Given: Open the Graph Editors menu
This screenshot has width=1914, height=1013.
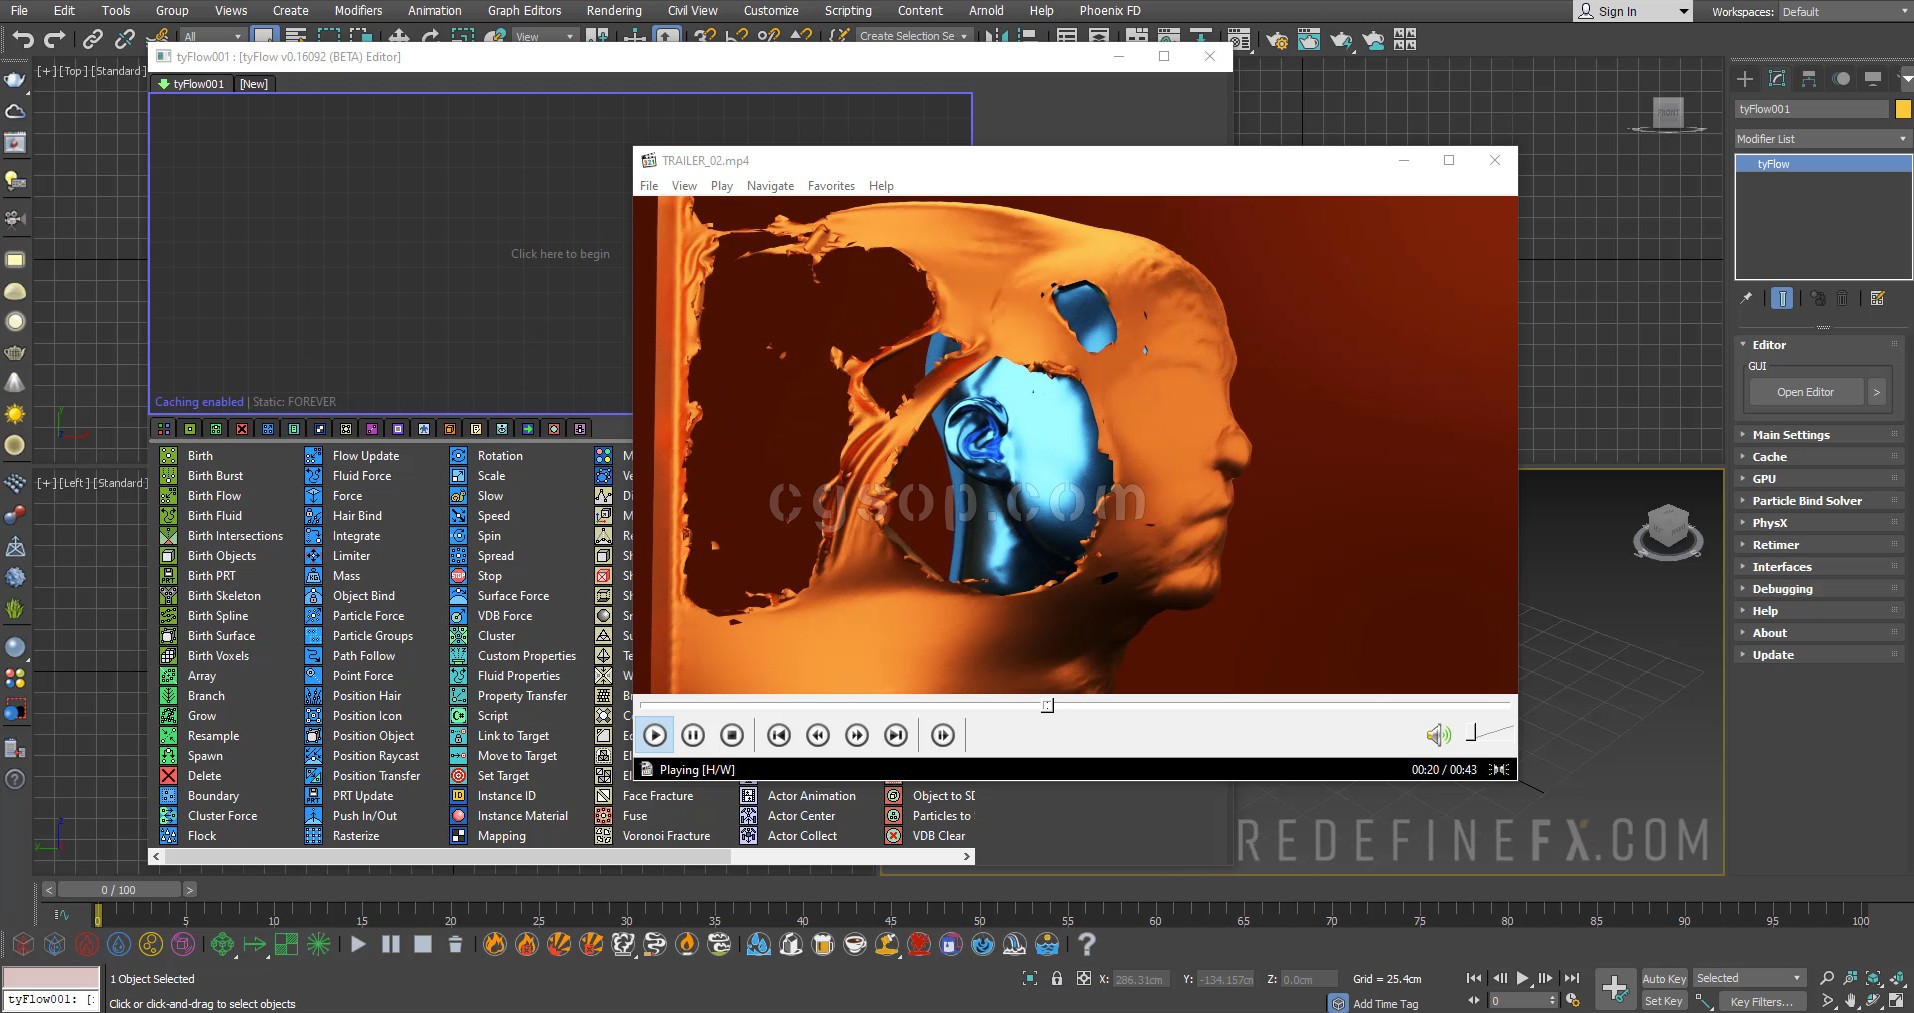Looking at the screenshot, I should (524, 11).
